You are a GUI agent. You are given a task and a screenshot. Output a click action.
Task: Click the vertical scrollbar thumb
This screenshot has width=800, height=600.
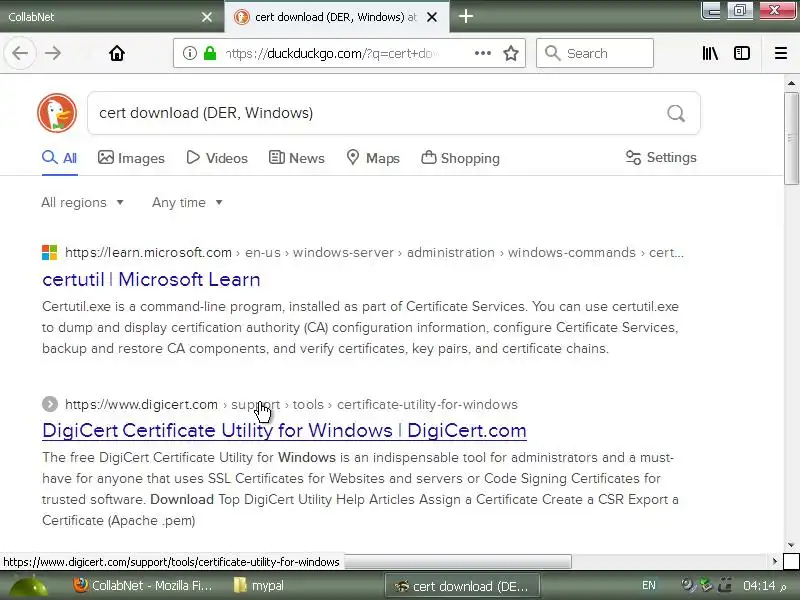point(791,138)
